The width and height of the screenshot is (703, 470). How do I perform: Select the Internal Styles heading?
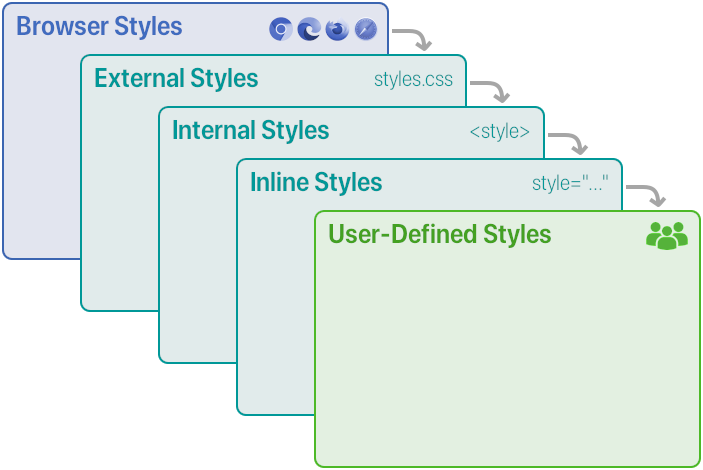(x=250, y=131)
